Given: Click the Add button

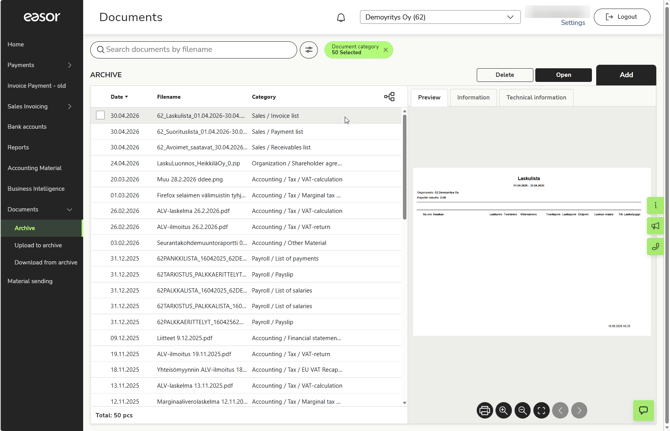Looking at the screenshot, I should point(626,75).
